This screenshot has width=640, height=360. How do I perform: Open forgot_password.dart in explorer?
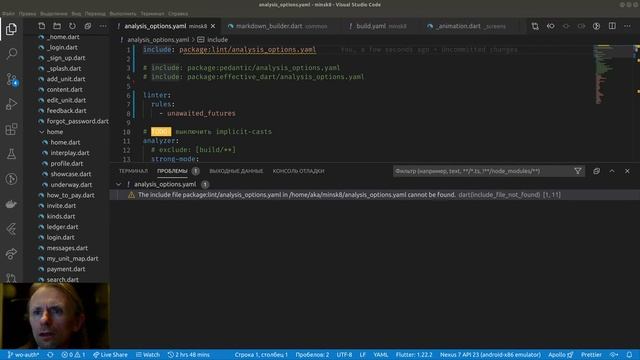(x=78, y=121)
